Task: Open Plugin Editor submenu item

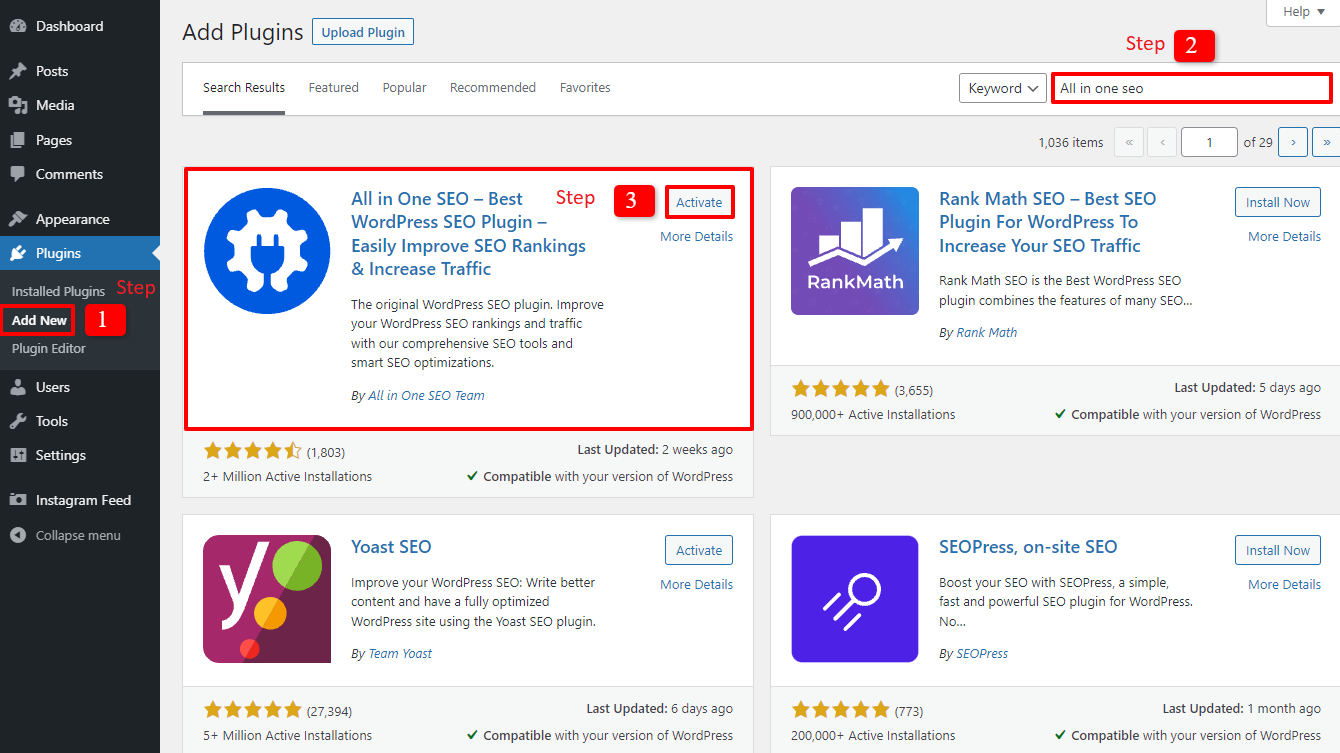Action: click(49, 349)
